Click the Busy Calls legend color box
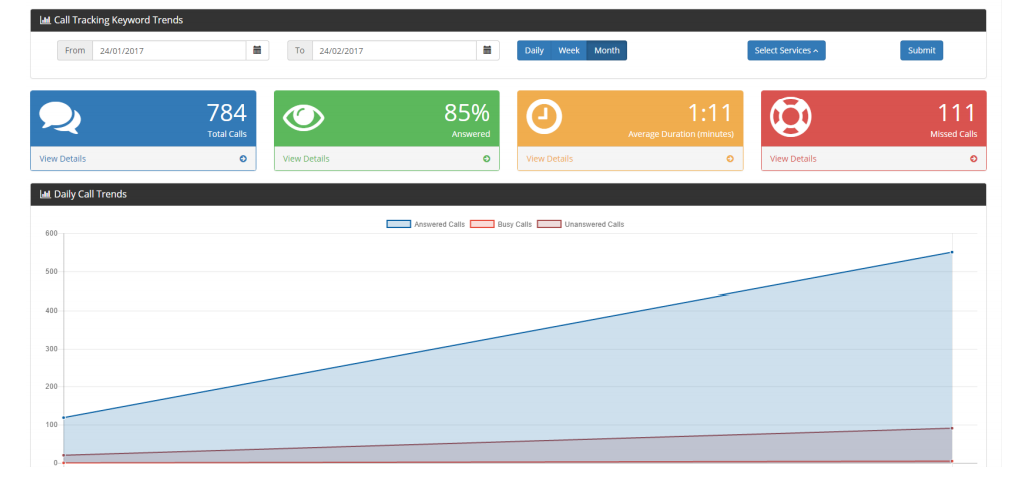The height and width of the screenshot is (487, 1031). click(482, 224)
